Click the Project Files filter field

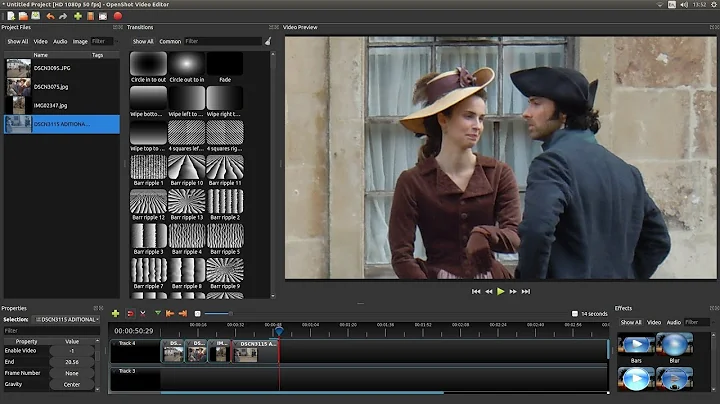point(101,41)
